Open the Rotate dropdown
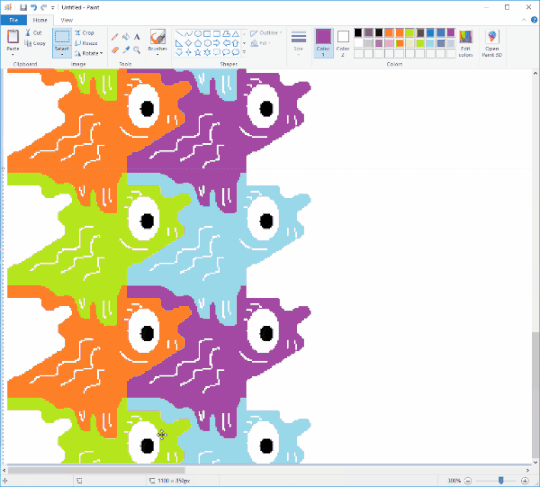Image resolution: width=540 pixels, height=487 pixels. pos(89,53)
